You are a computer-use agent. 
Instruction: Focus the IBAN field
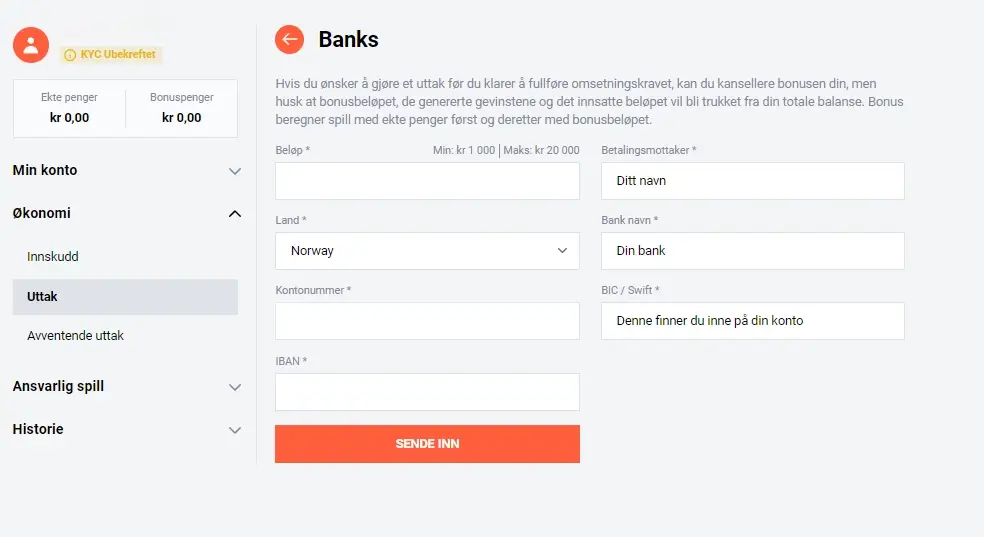click(427, 392)
